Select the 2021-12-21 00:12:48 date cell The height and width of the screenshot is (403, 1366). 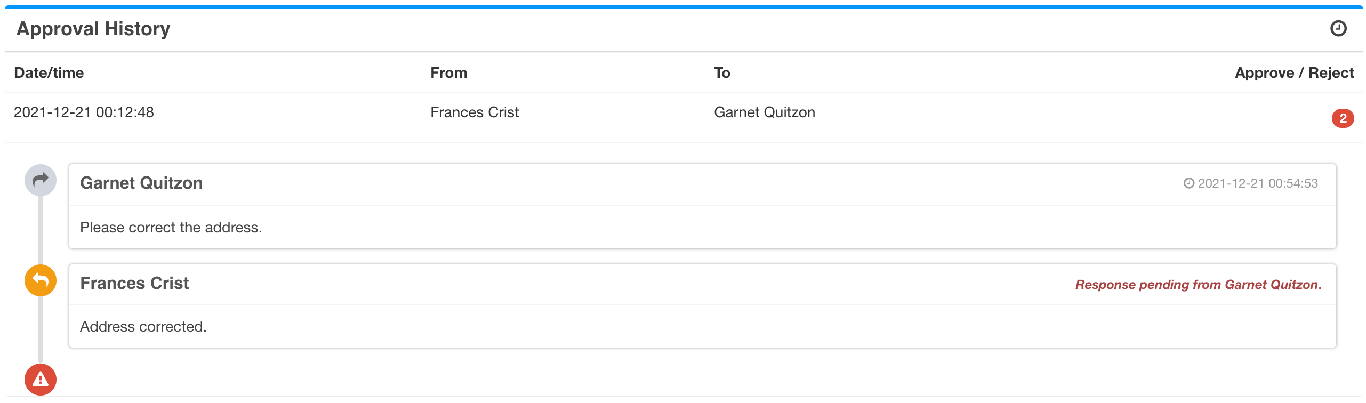point(84,112)
